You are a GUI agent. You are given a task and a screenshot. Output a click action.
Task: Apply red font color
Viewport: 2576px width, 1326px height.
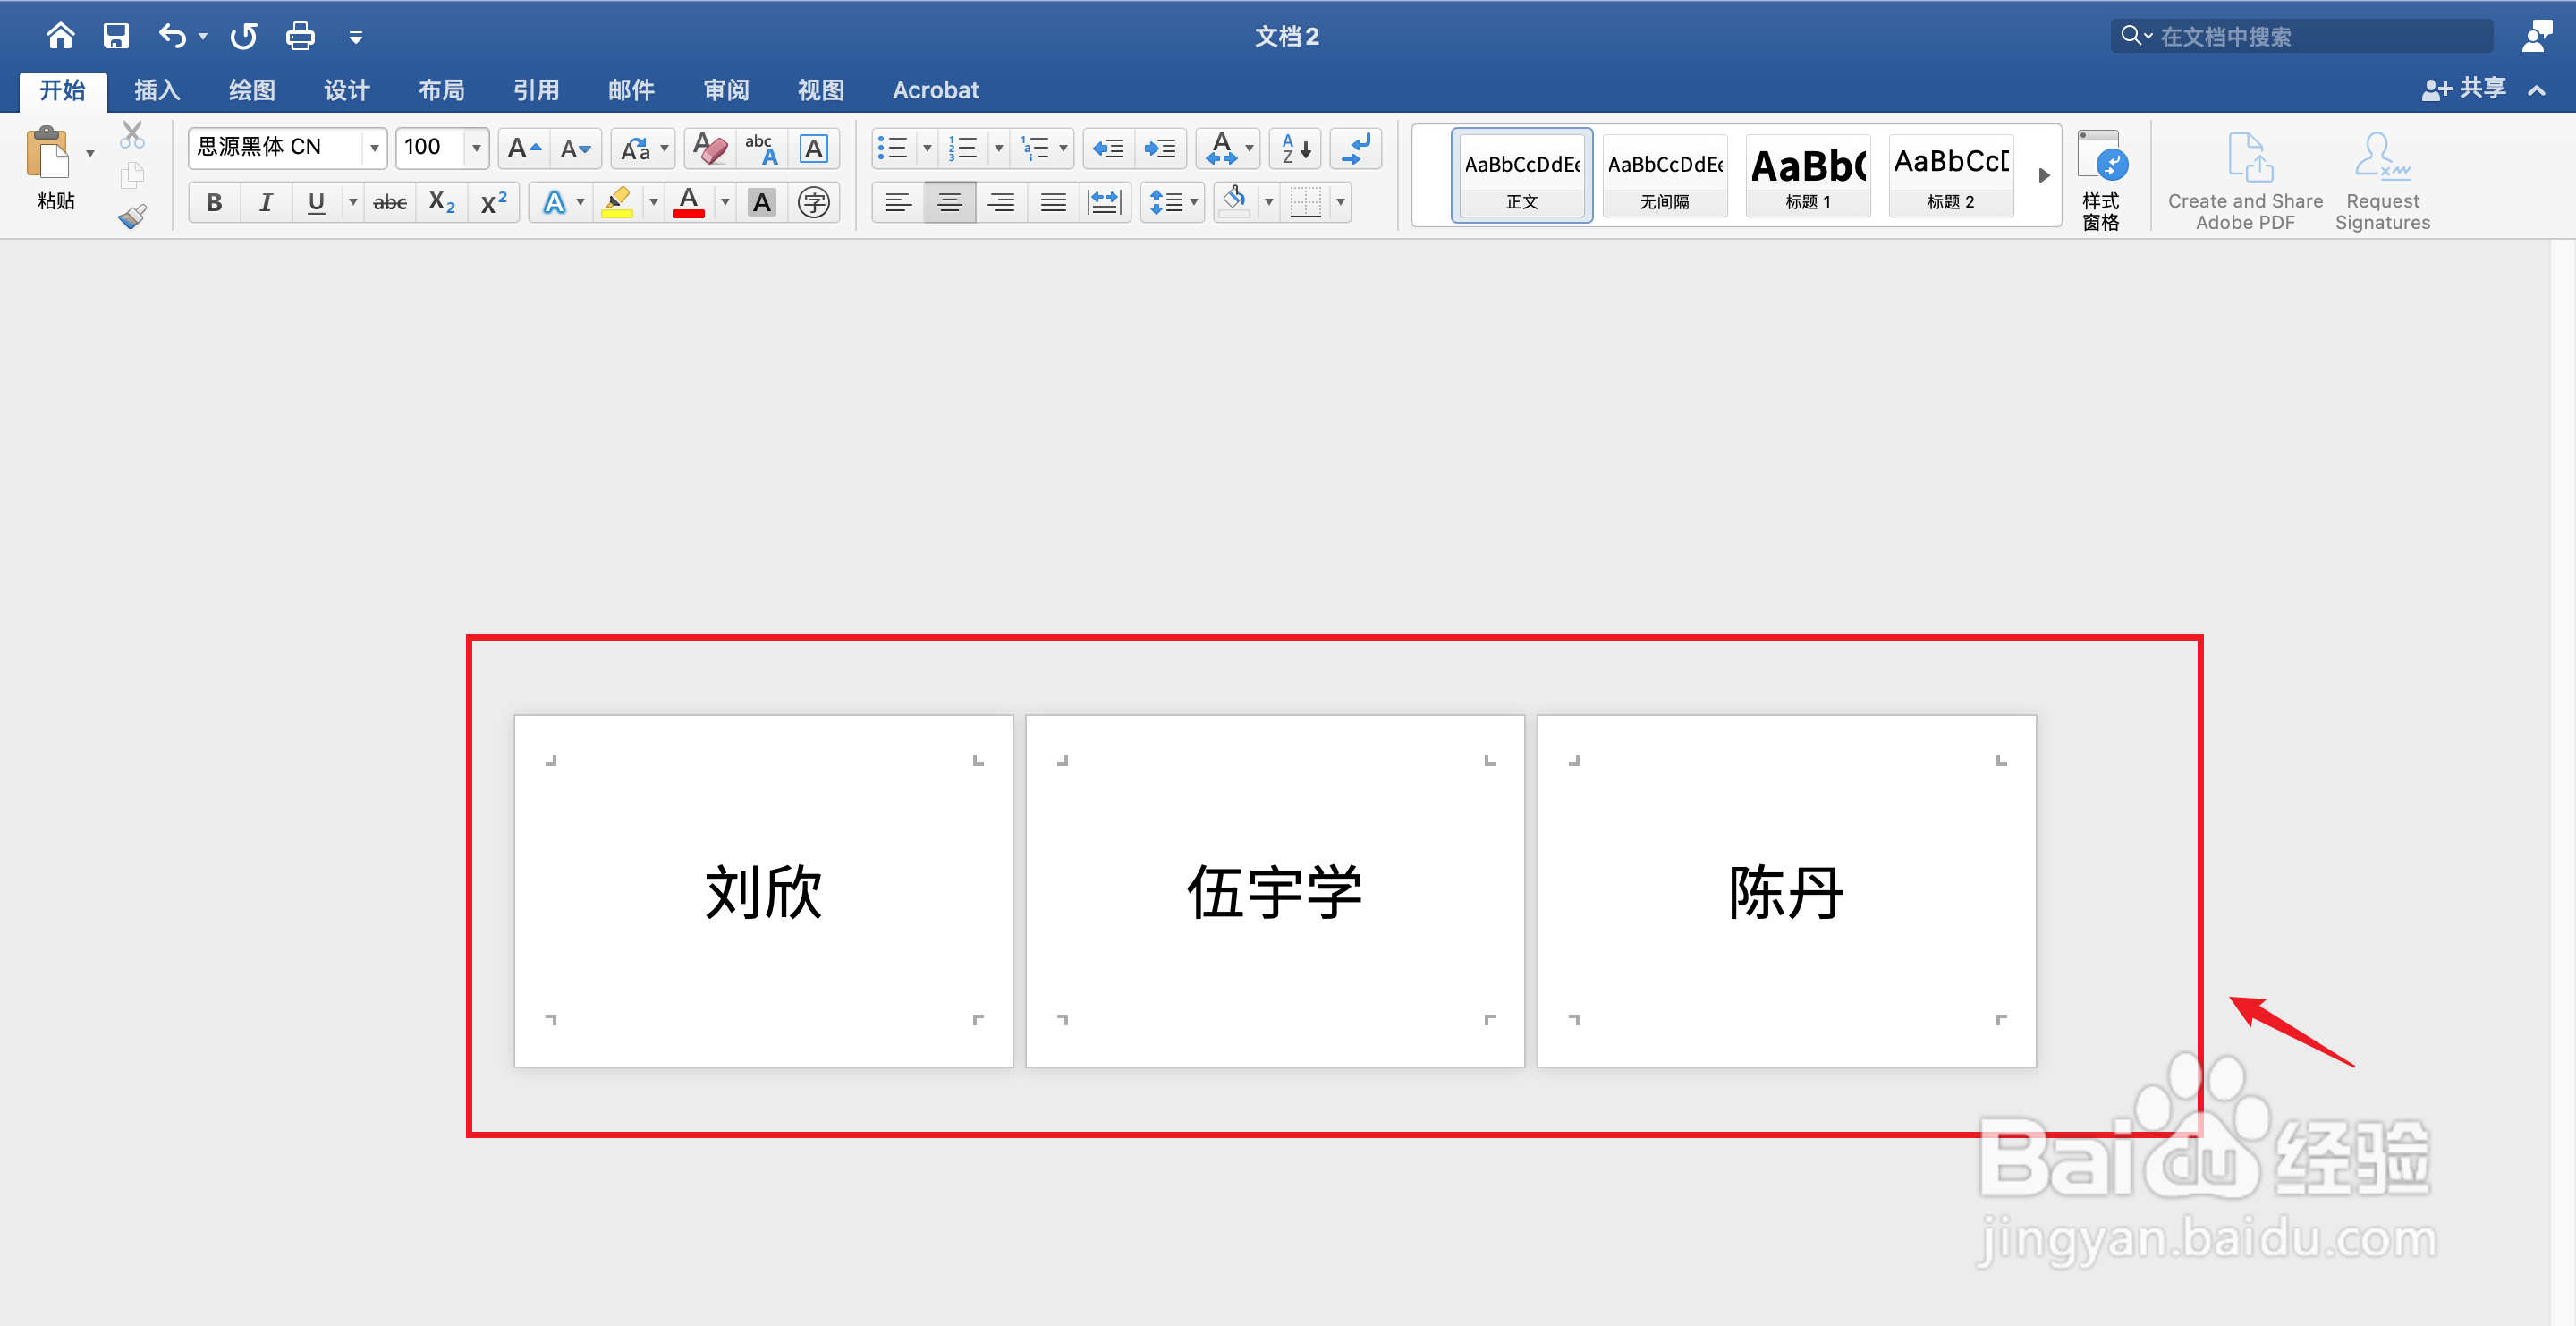tap(688, 203)
